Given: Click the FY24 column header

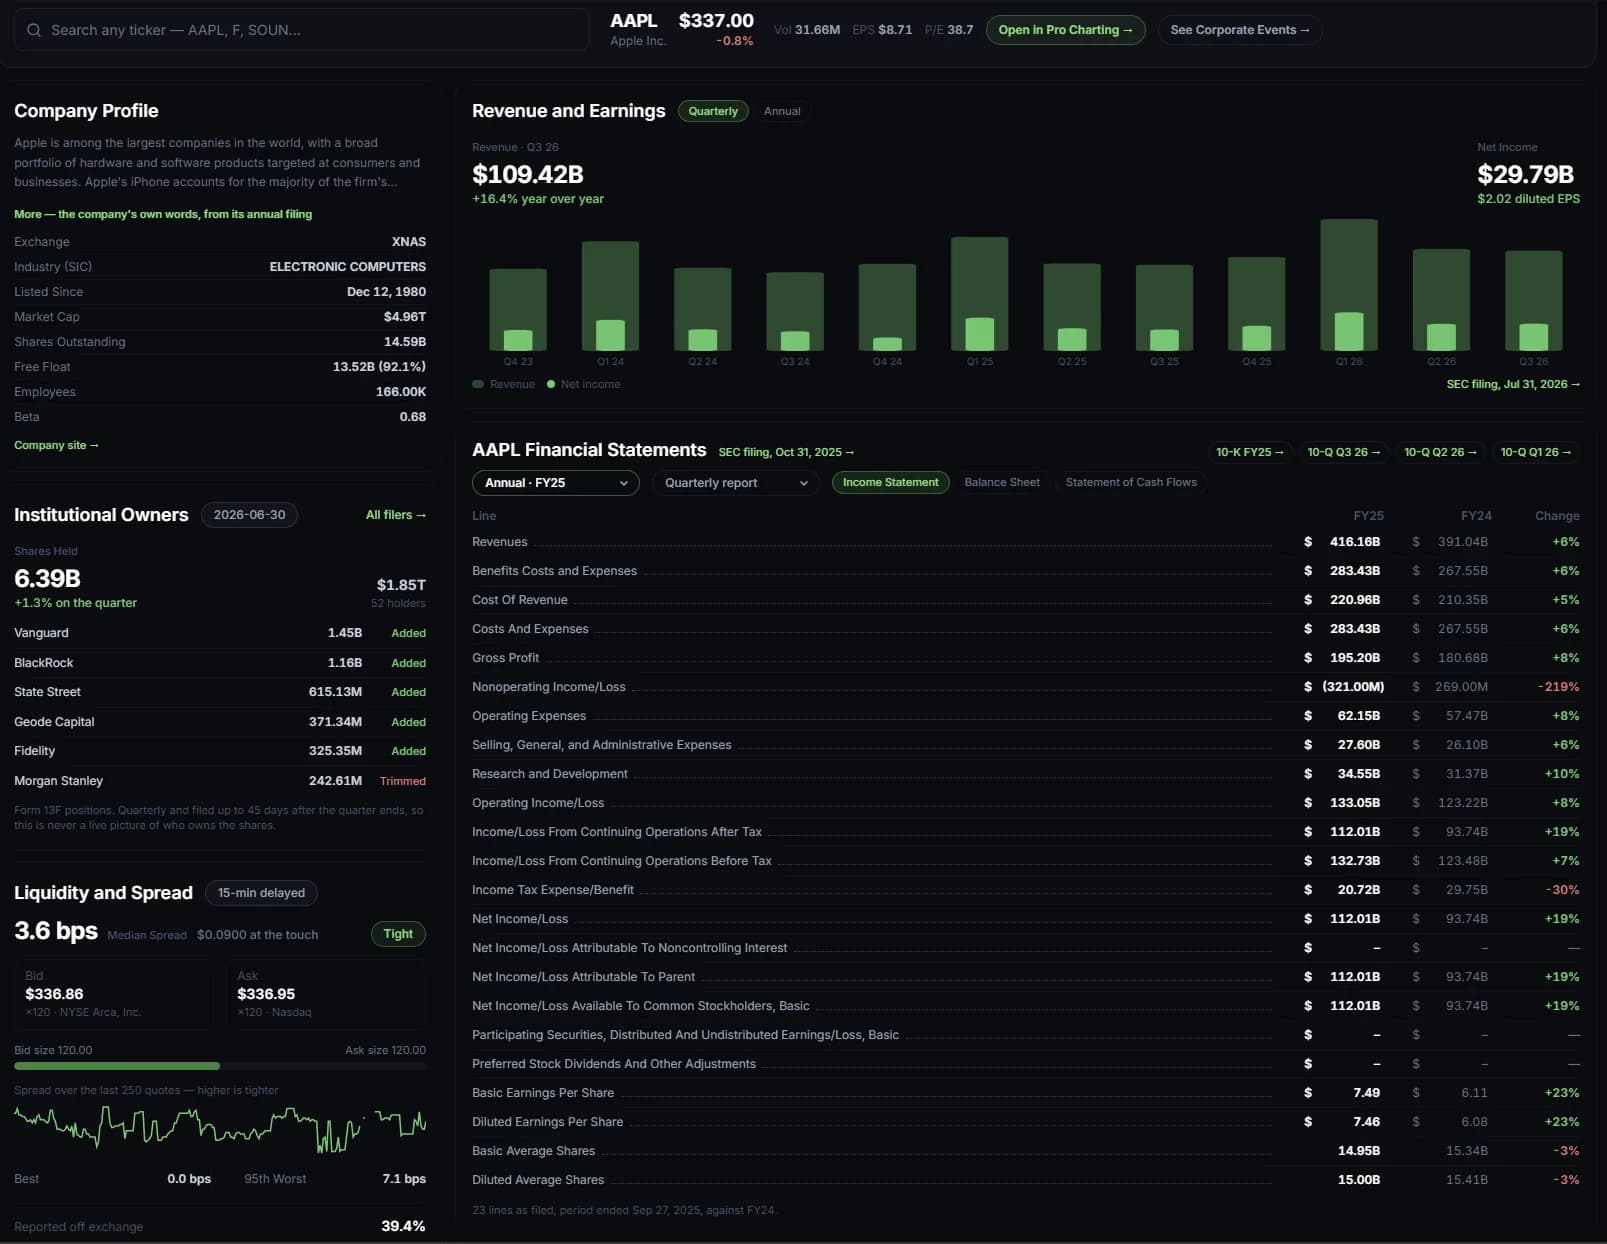Looking at the screenshot, I should point(1476,516).
